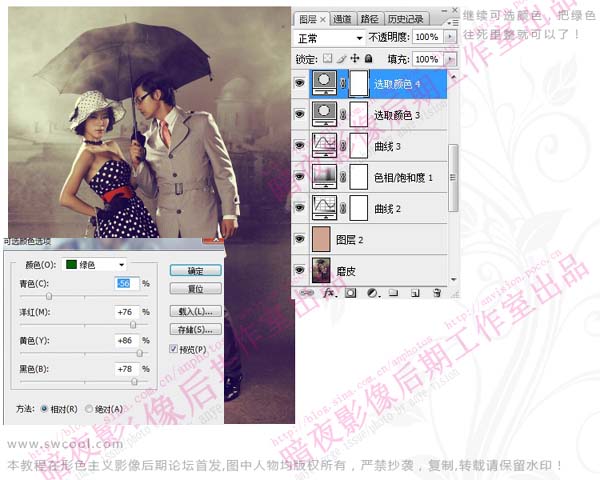Hide the 磨皮 layer with its eye icon
Screen dimensions: 600x480
[300, 269]
